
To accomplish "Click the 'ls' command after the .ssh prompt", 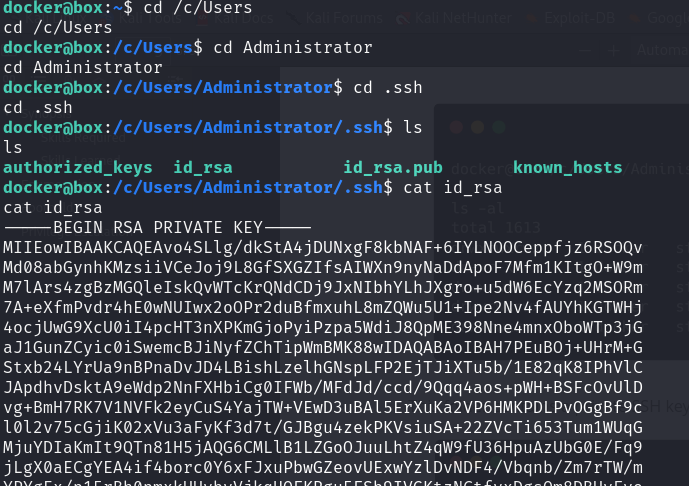I will 413,127.
